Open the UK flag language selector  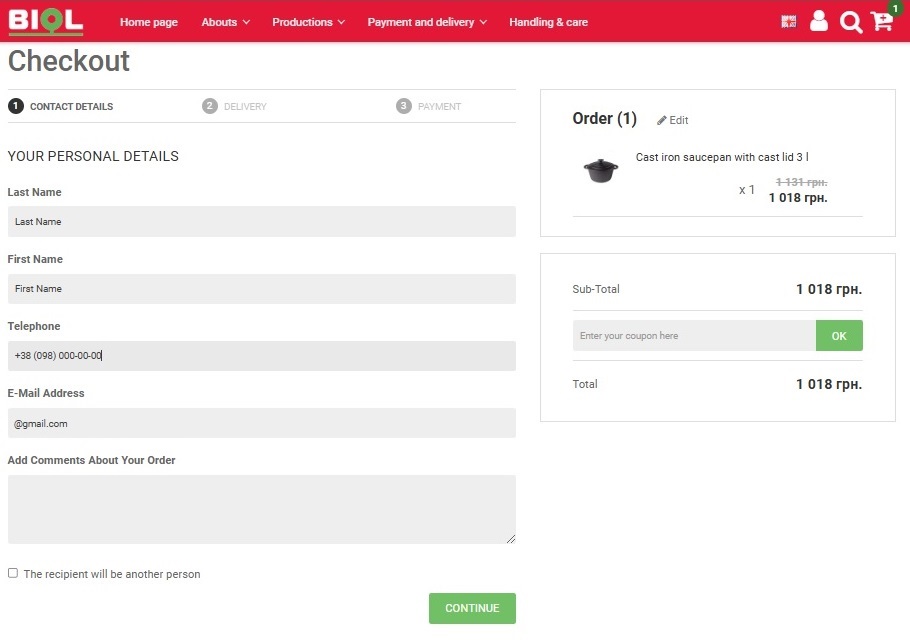789,22
